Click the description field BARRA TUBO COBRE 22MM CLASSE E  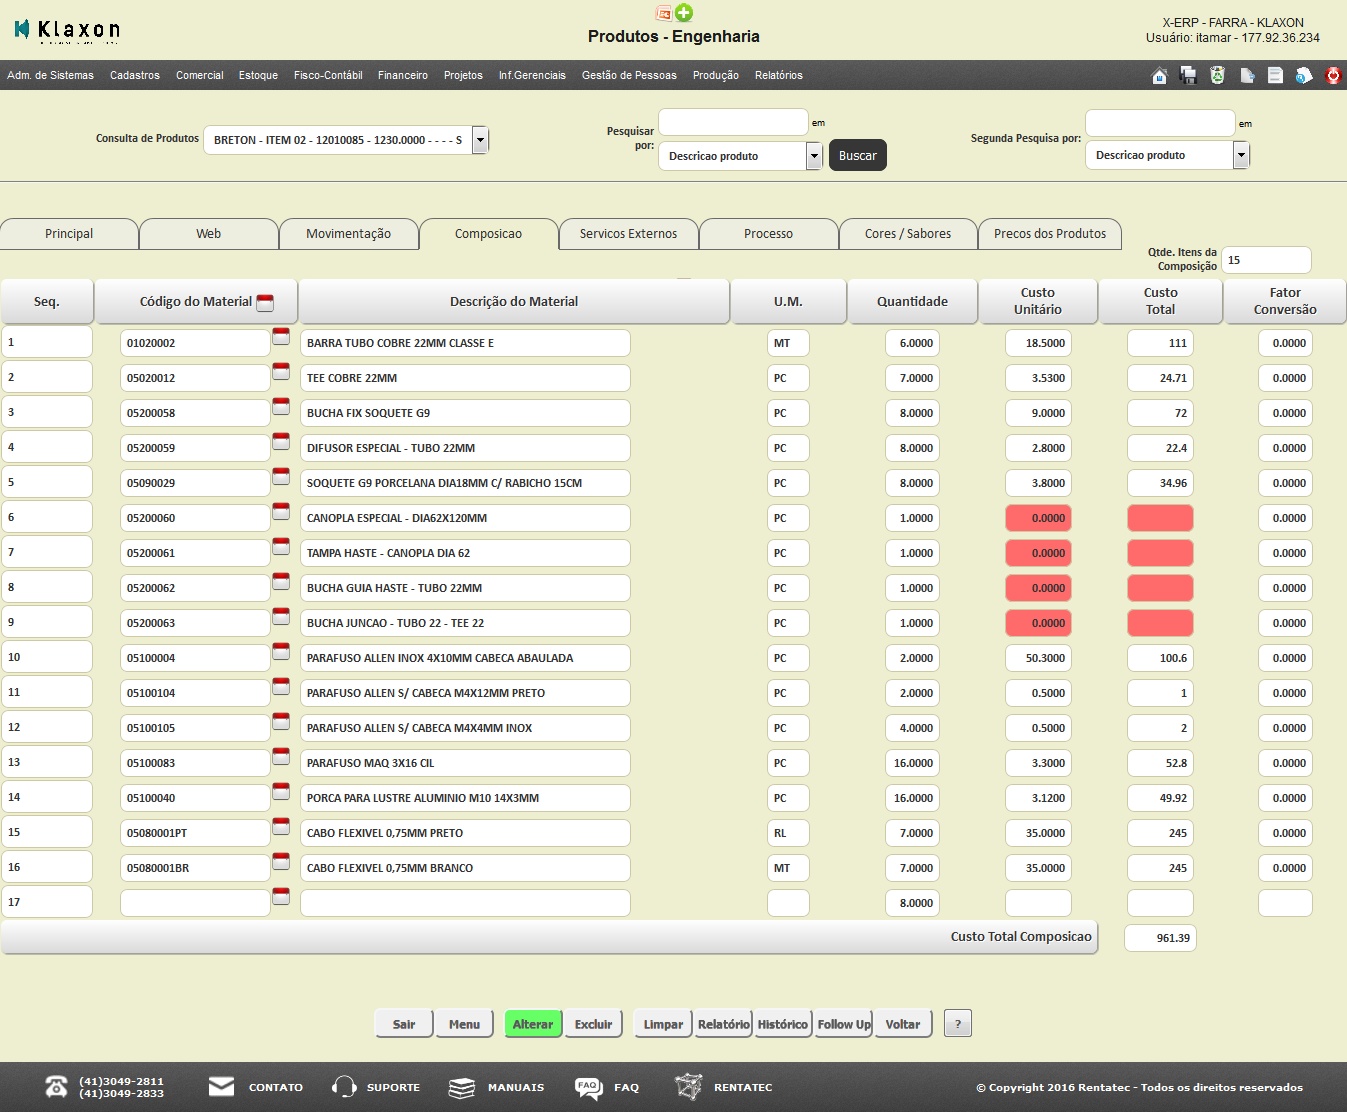(x=465, y=343)
